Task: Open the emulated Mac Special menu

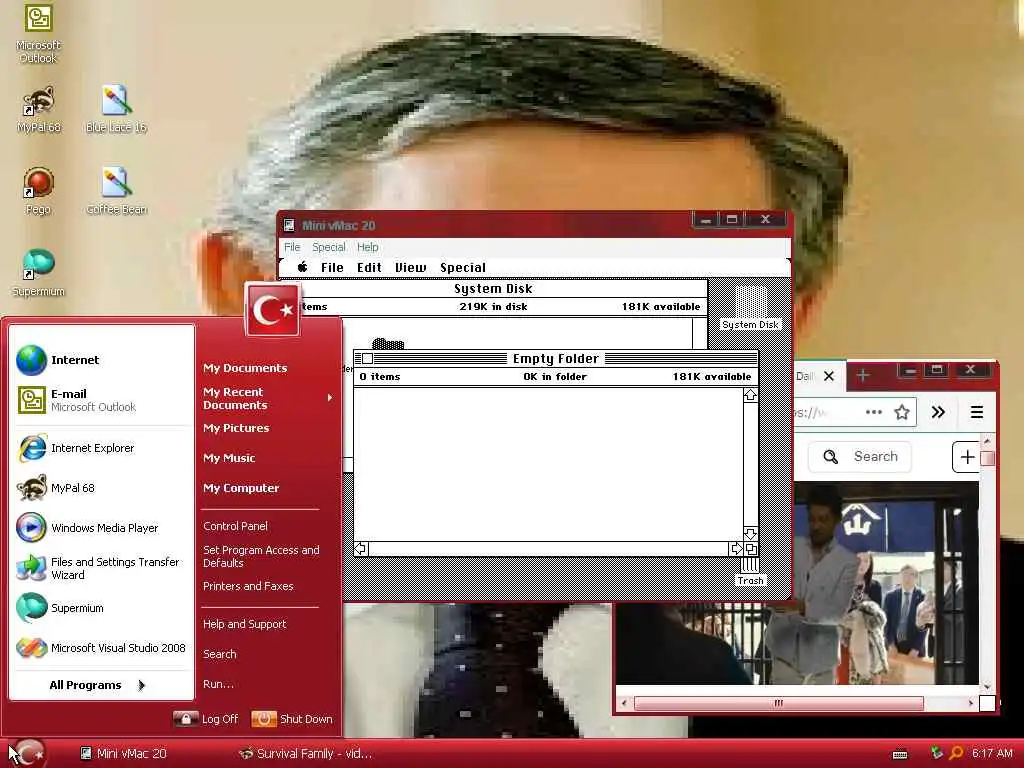Action: pos(463,267)
